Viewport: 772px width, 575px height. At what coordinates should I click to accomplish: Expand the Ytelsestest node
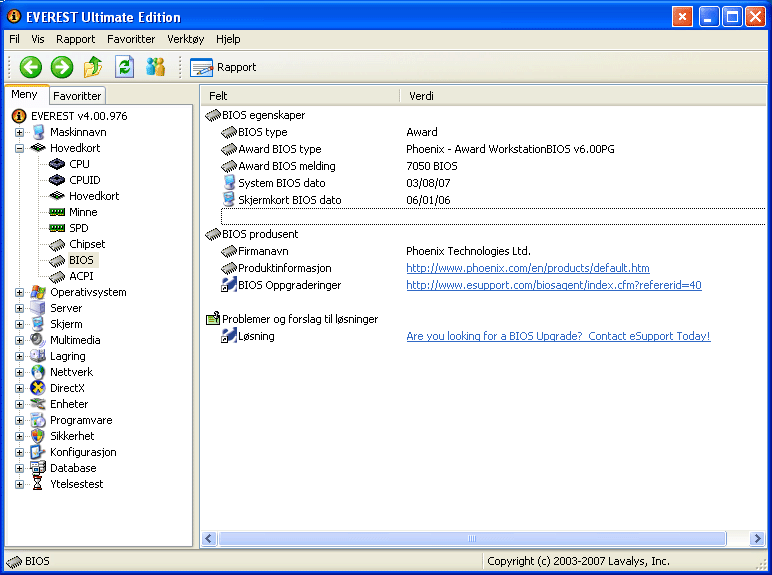pos(19,484)
